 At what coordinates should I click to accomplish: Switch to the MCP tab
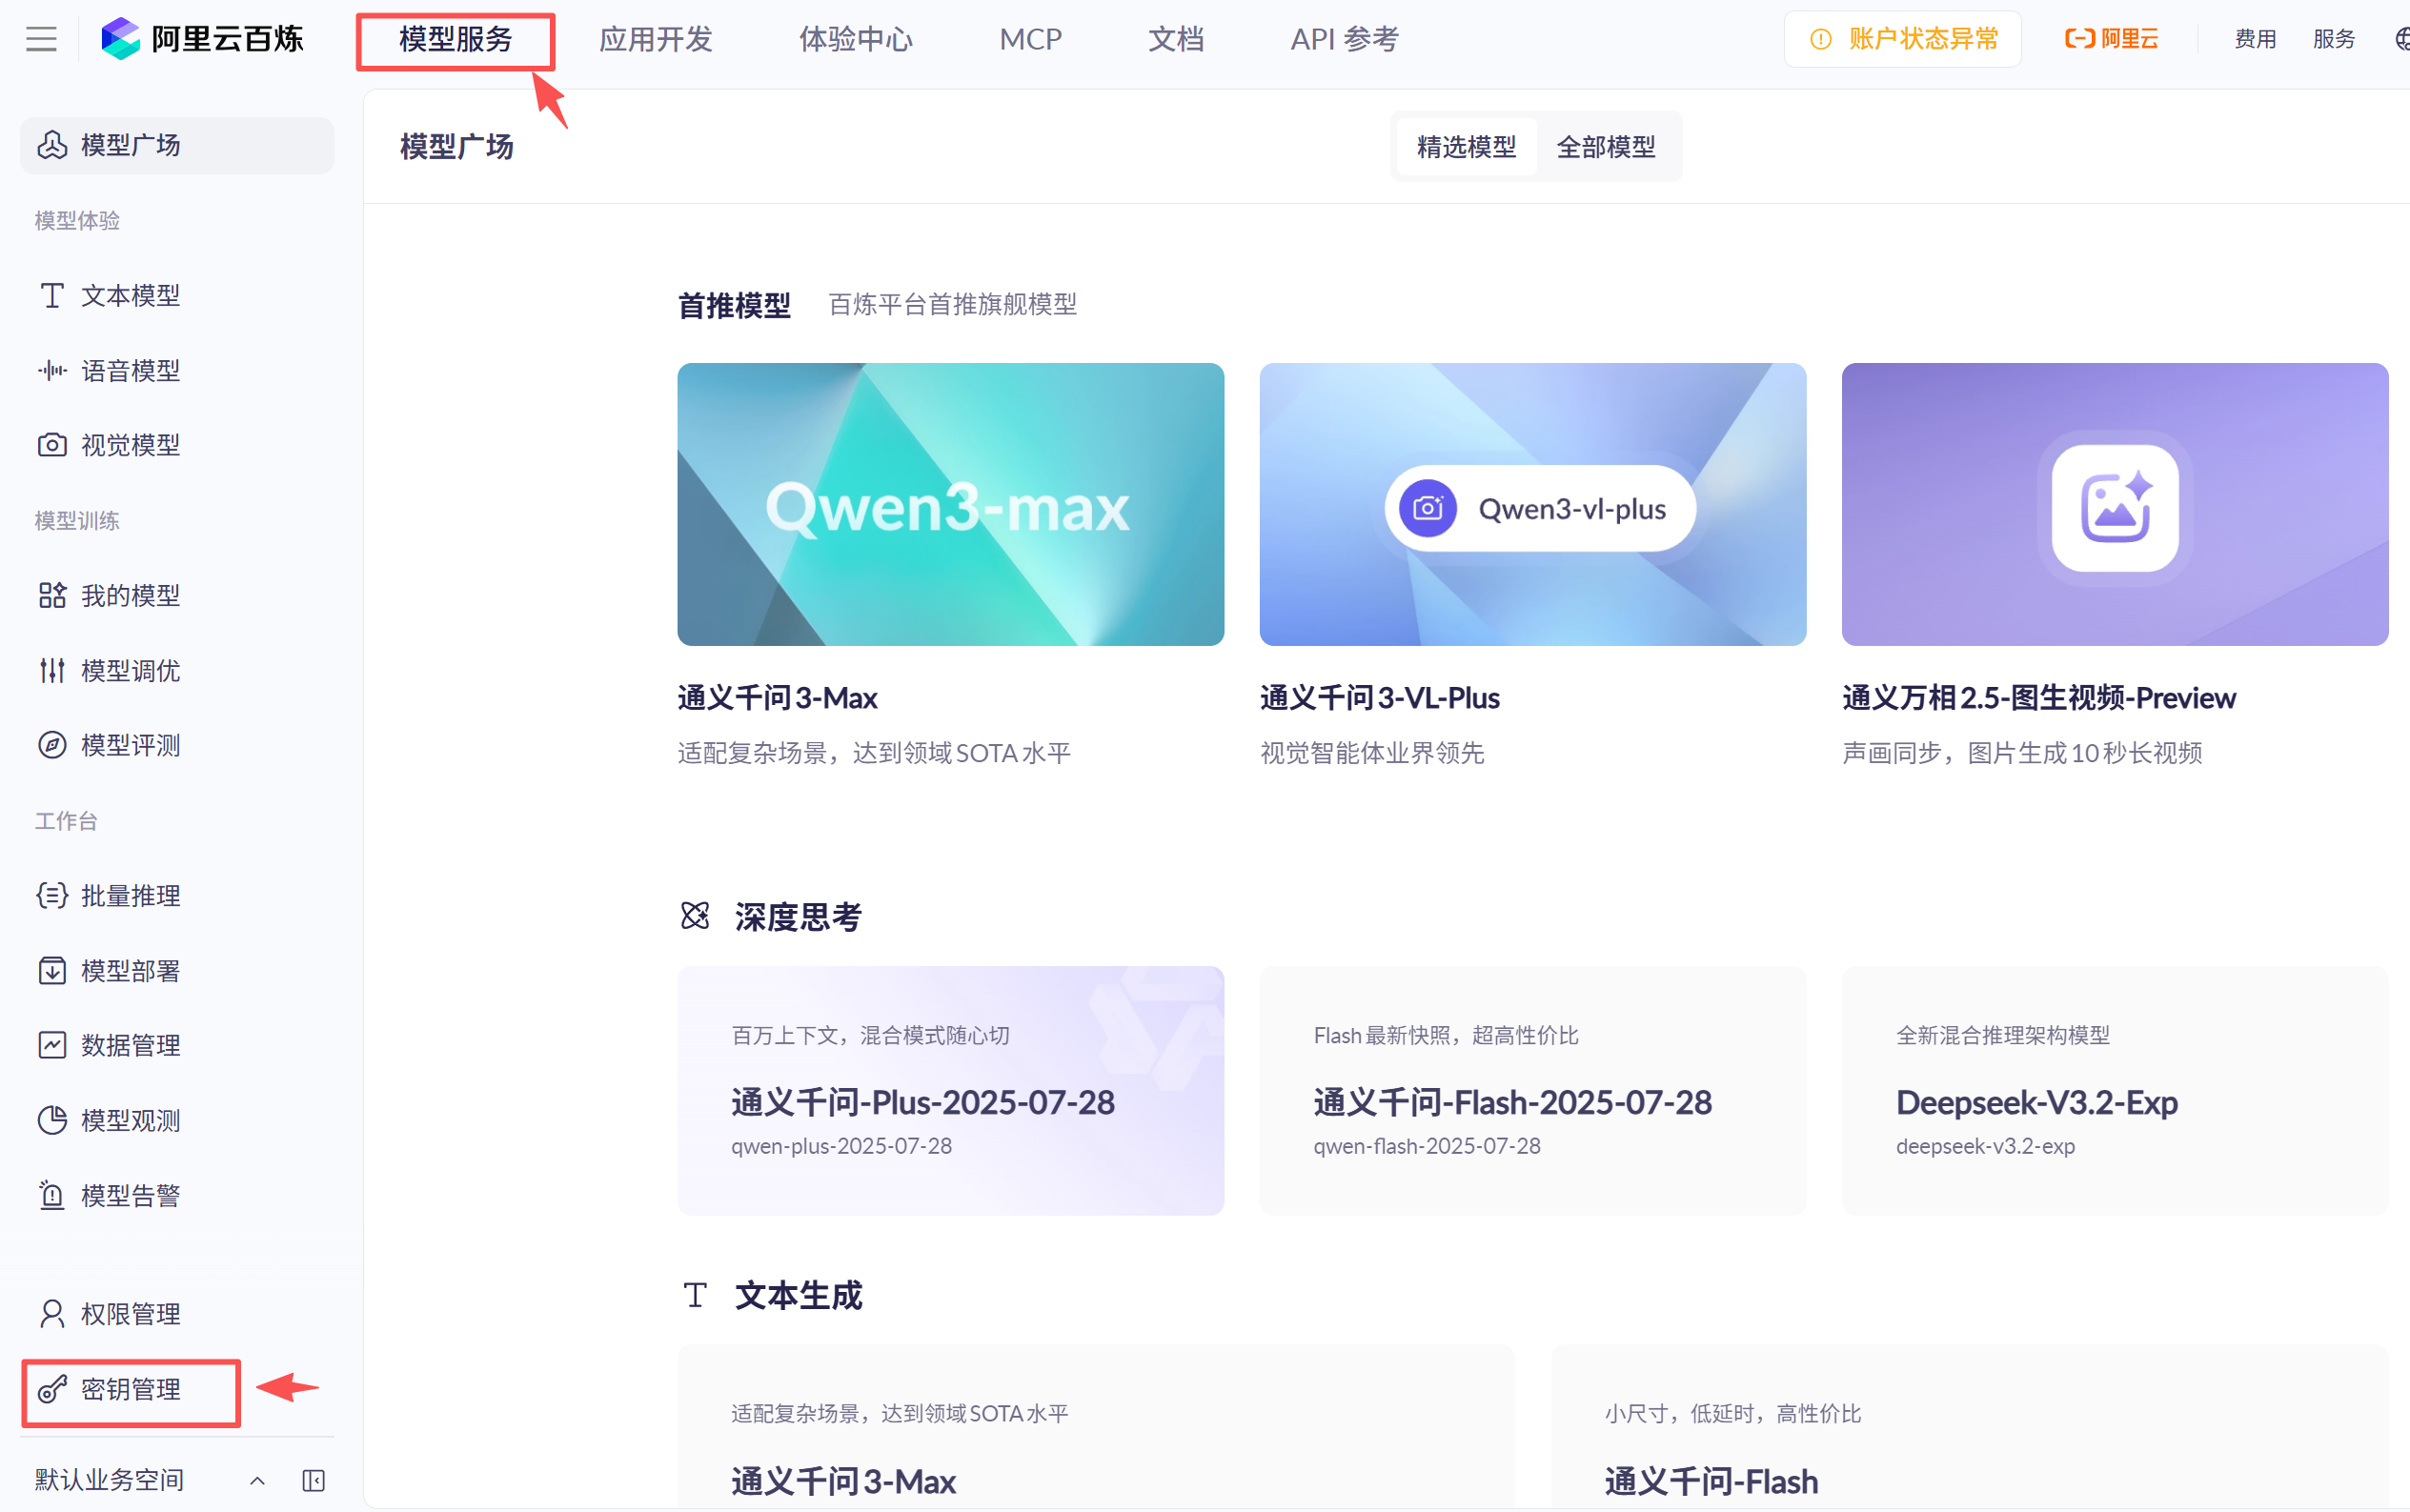[x=1029, y=38]
